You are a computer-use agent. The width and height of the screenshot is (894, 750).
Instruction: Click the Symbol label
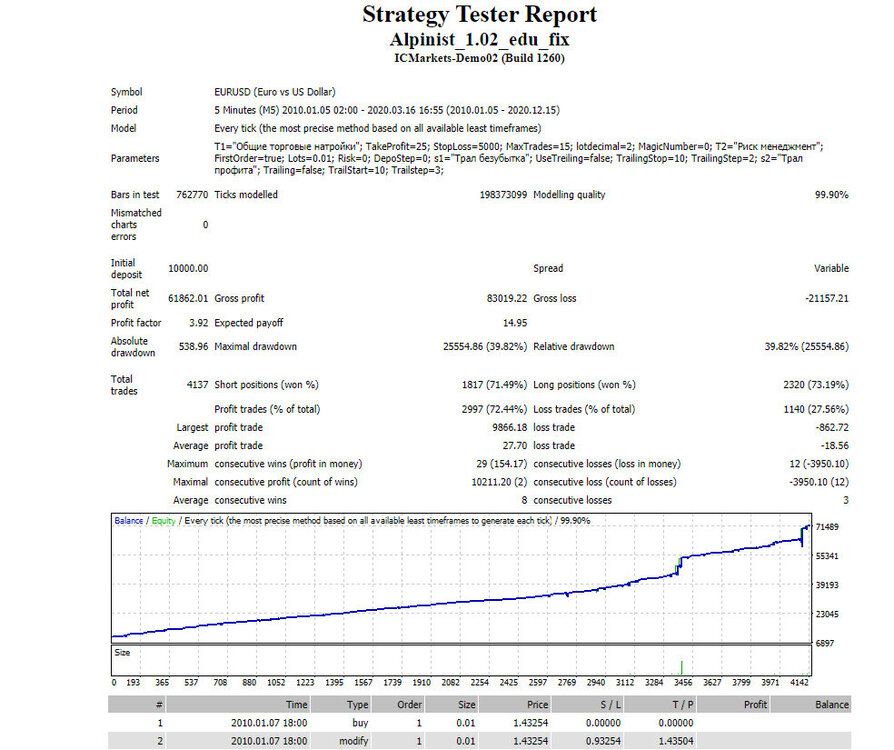pos(126,92)
